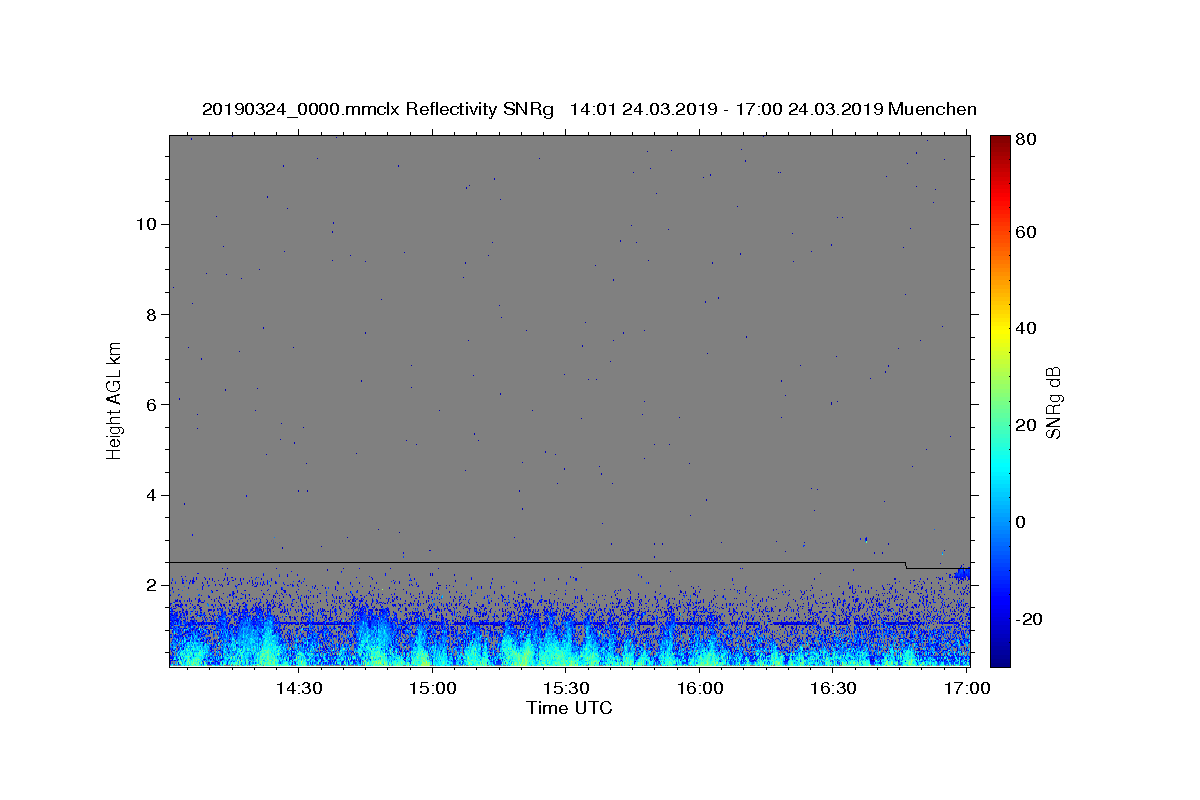The width and height of the screenshot is (1200, 800).
Task: Click the 16:30 time axis label
Action: 833,688
